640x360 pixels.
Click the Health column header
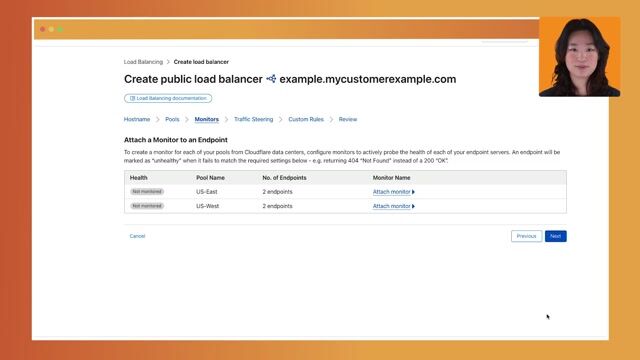tap(138, 178)
